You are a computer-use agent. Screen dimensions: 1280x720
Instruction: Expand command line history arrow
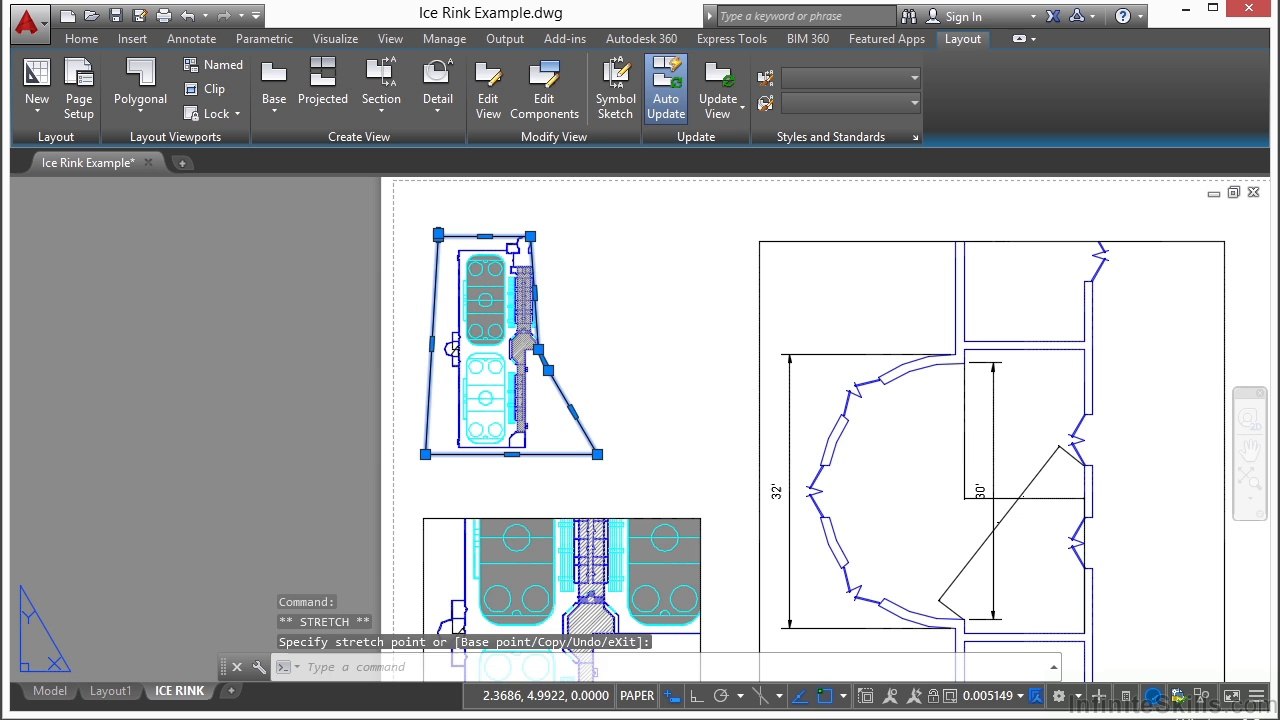[x=1053, y=667]
